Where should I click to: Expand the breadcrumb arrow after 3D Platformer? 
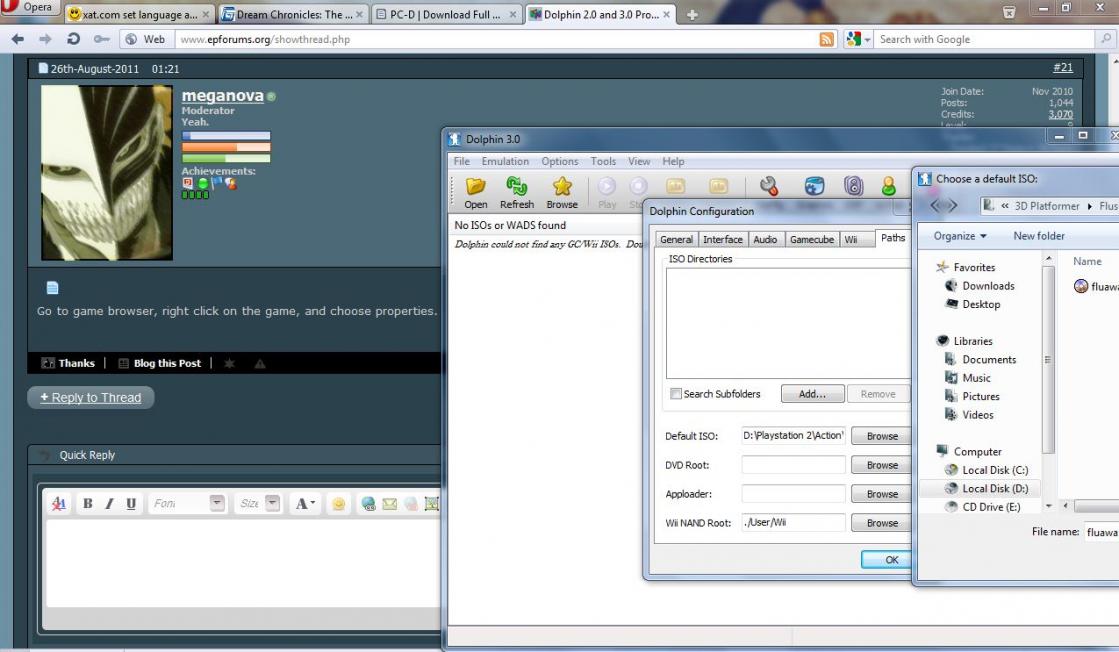1090,206
